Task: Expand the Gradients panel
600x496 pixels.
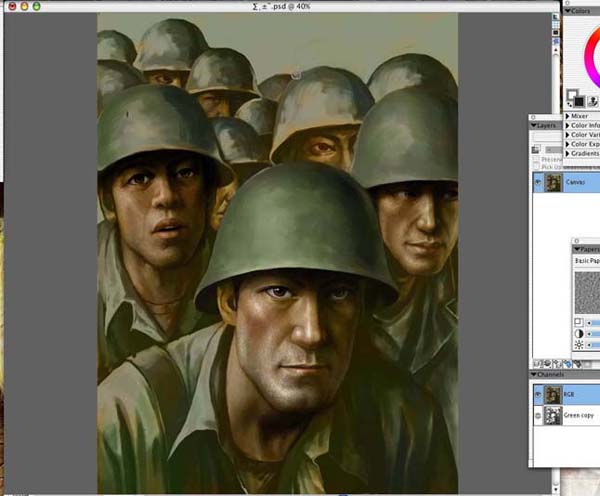Action: (568, 153)
